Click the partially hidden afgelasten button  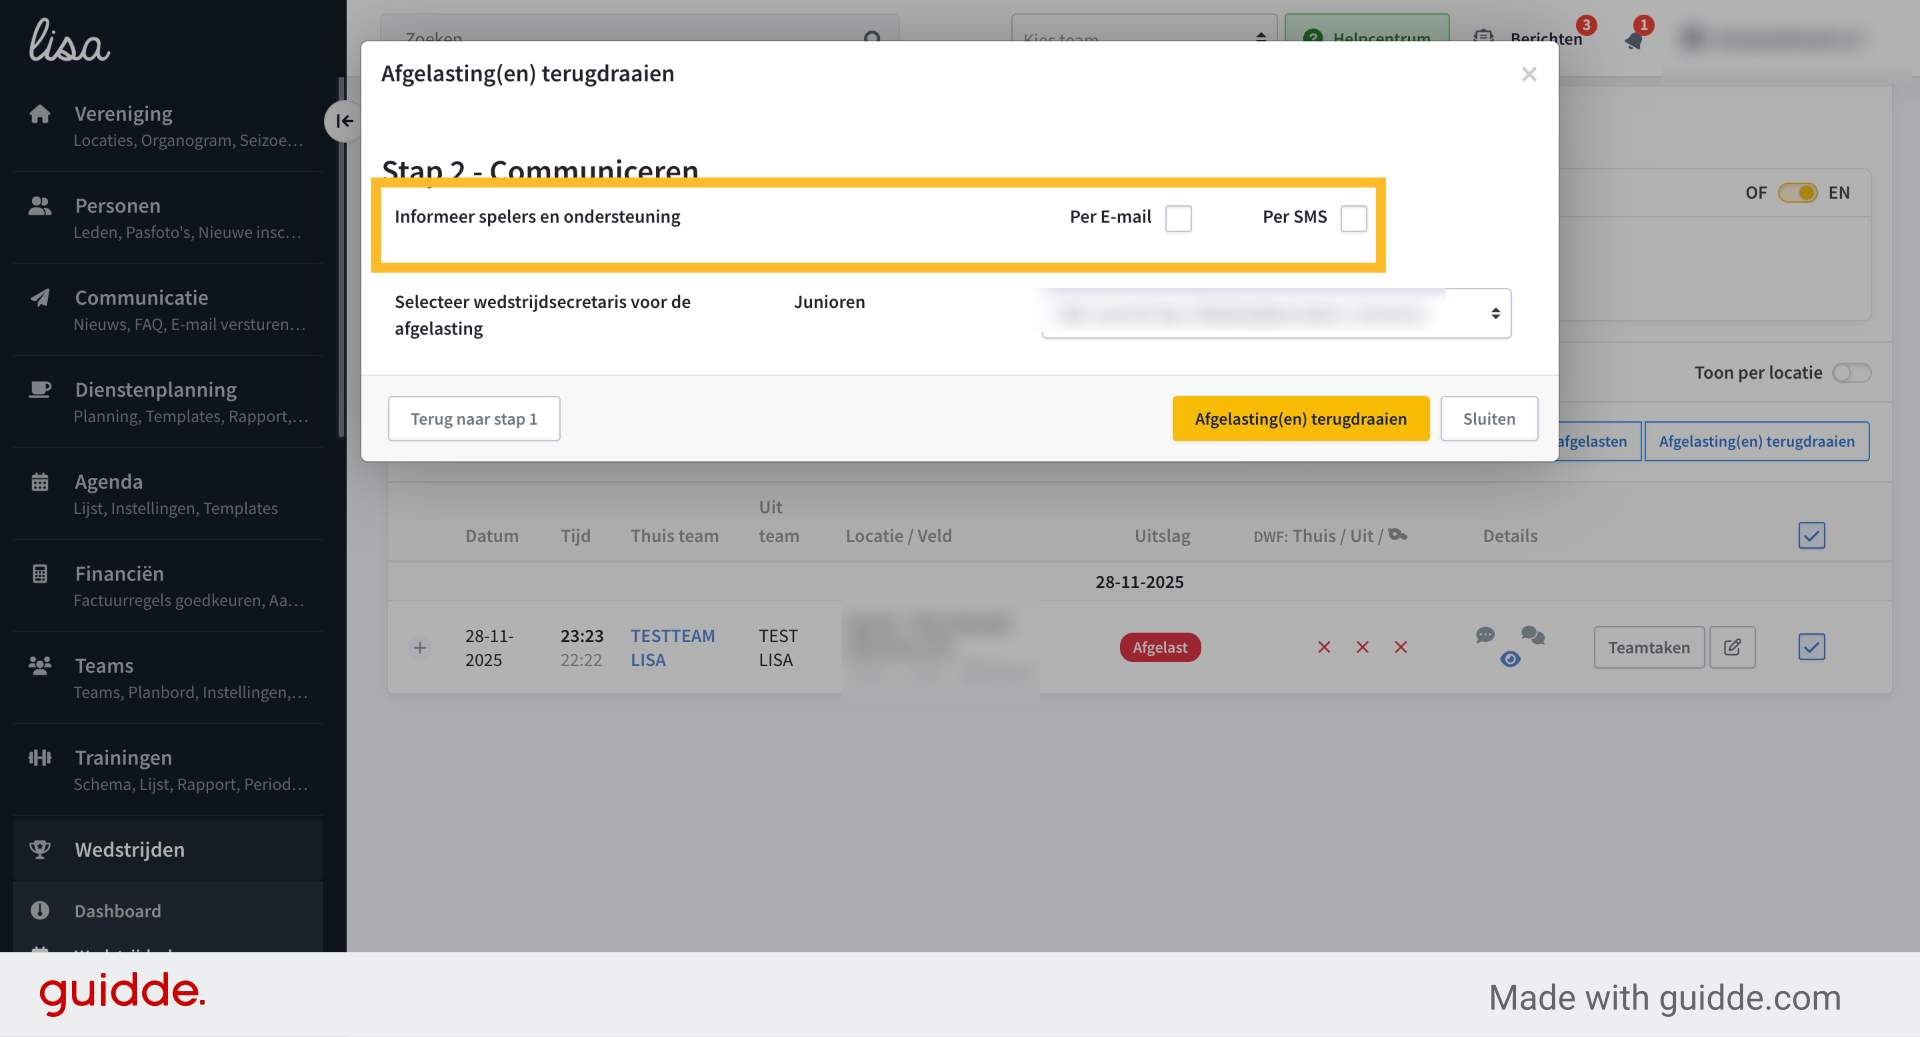(x=1599, y=441)
